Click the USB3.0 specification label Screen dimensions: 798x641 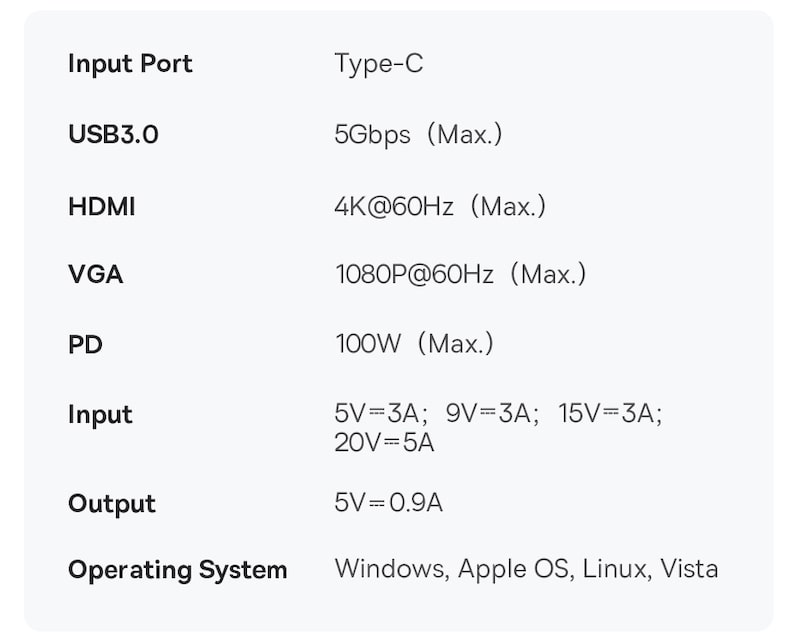[x=113, y=135]
